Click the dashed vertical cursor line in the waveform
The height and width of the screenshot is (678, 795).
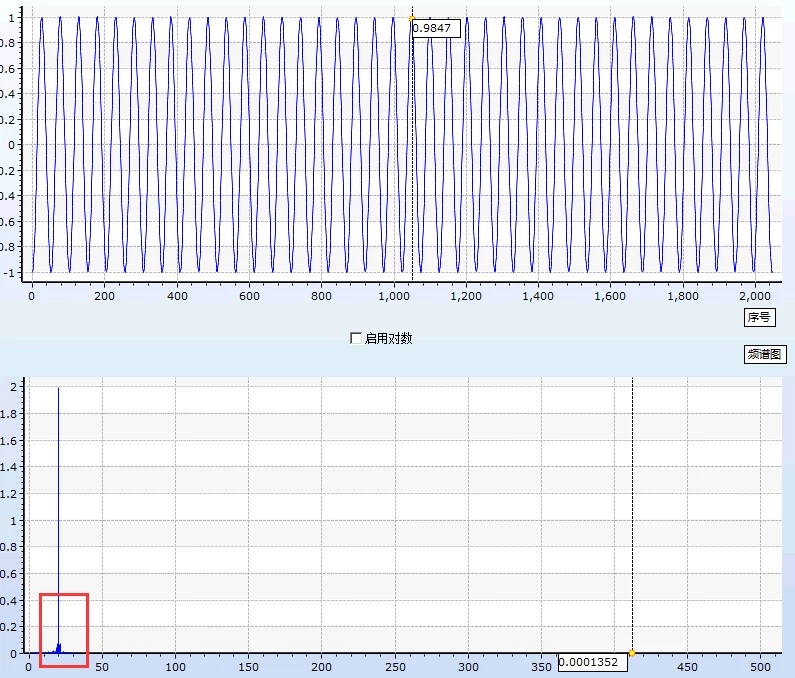(x=412, y=152)
